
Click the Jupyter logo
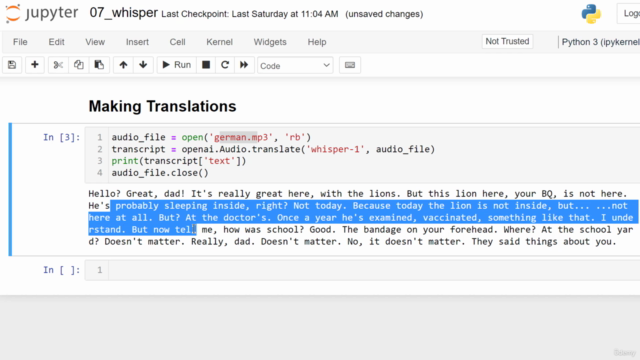click(x=42, y=13)
